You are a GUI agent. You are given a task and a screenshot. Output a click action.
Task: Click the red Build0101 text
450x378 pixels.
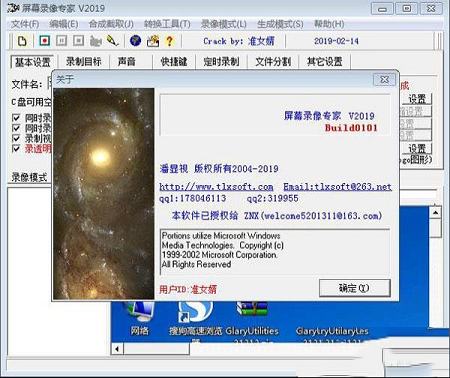pyautogui.click(x=351, y=128)
